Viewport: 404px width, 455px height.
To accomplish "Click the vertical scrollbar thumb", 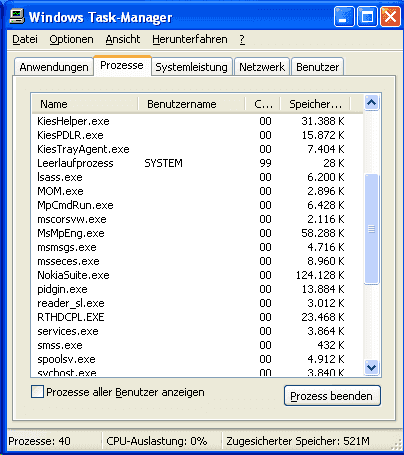I will (x=371, y=229).
